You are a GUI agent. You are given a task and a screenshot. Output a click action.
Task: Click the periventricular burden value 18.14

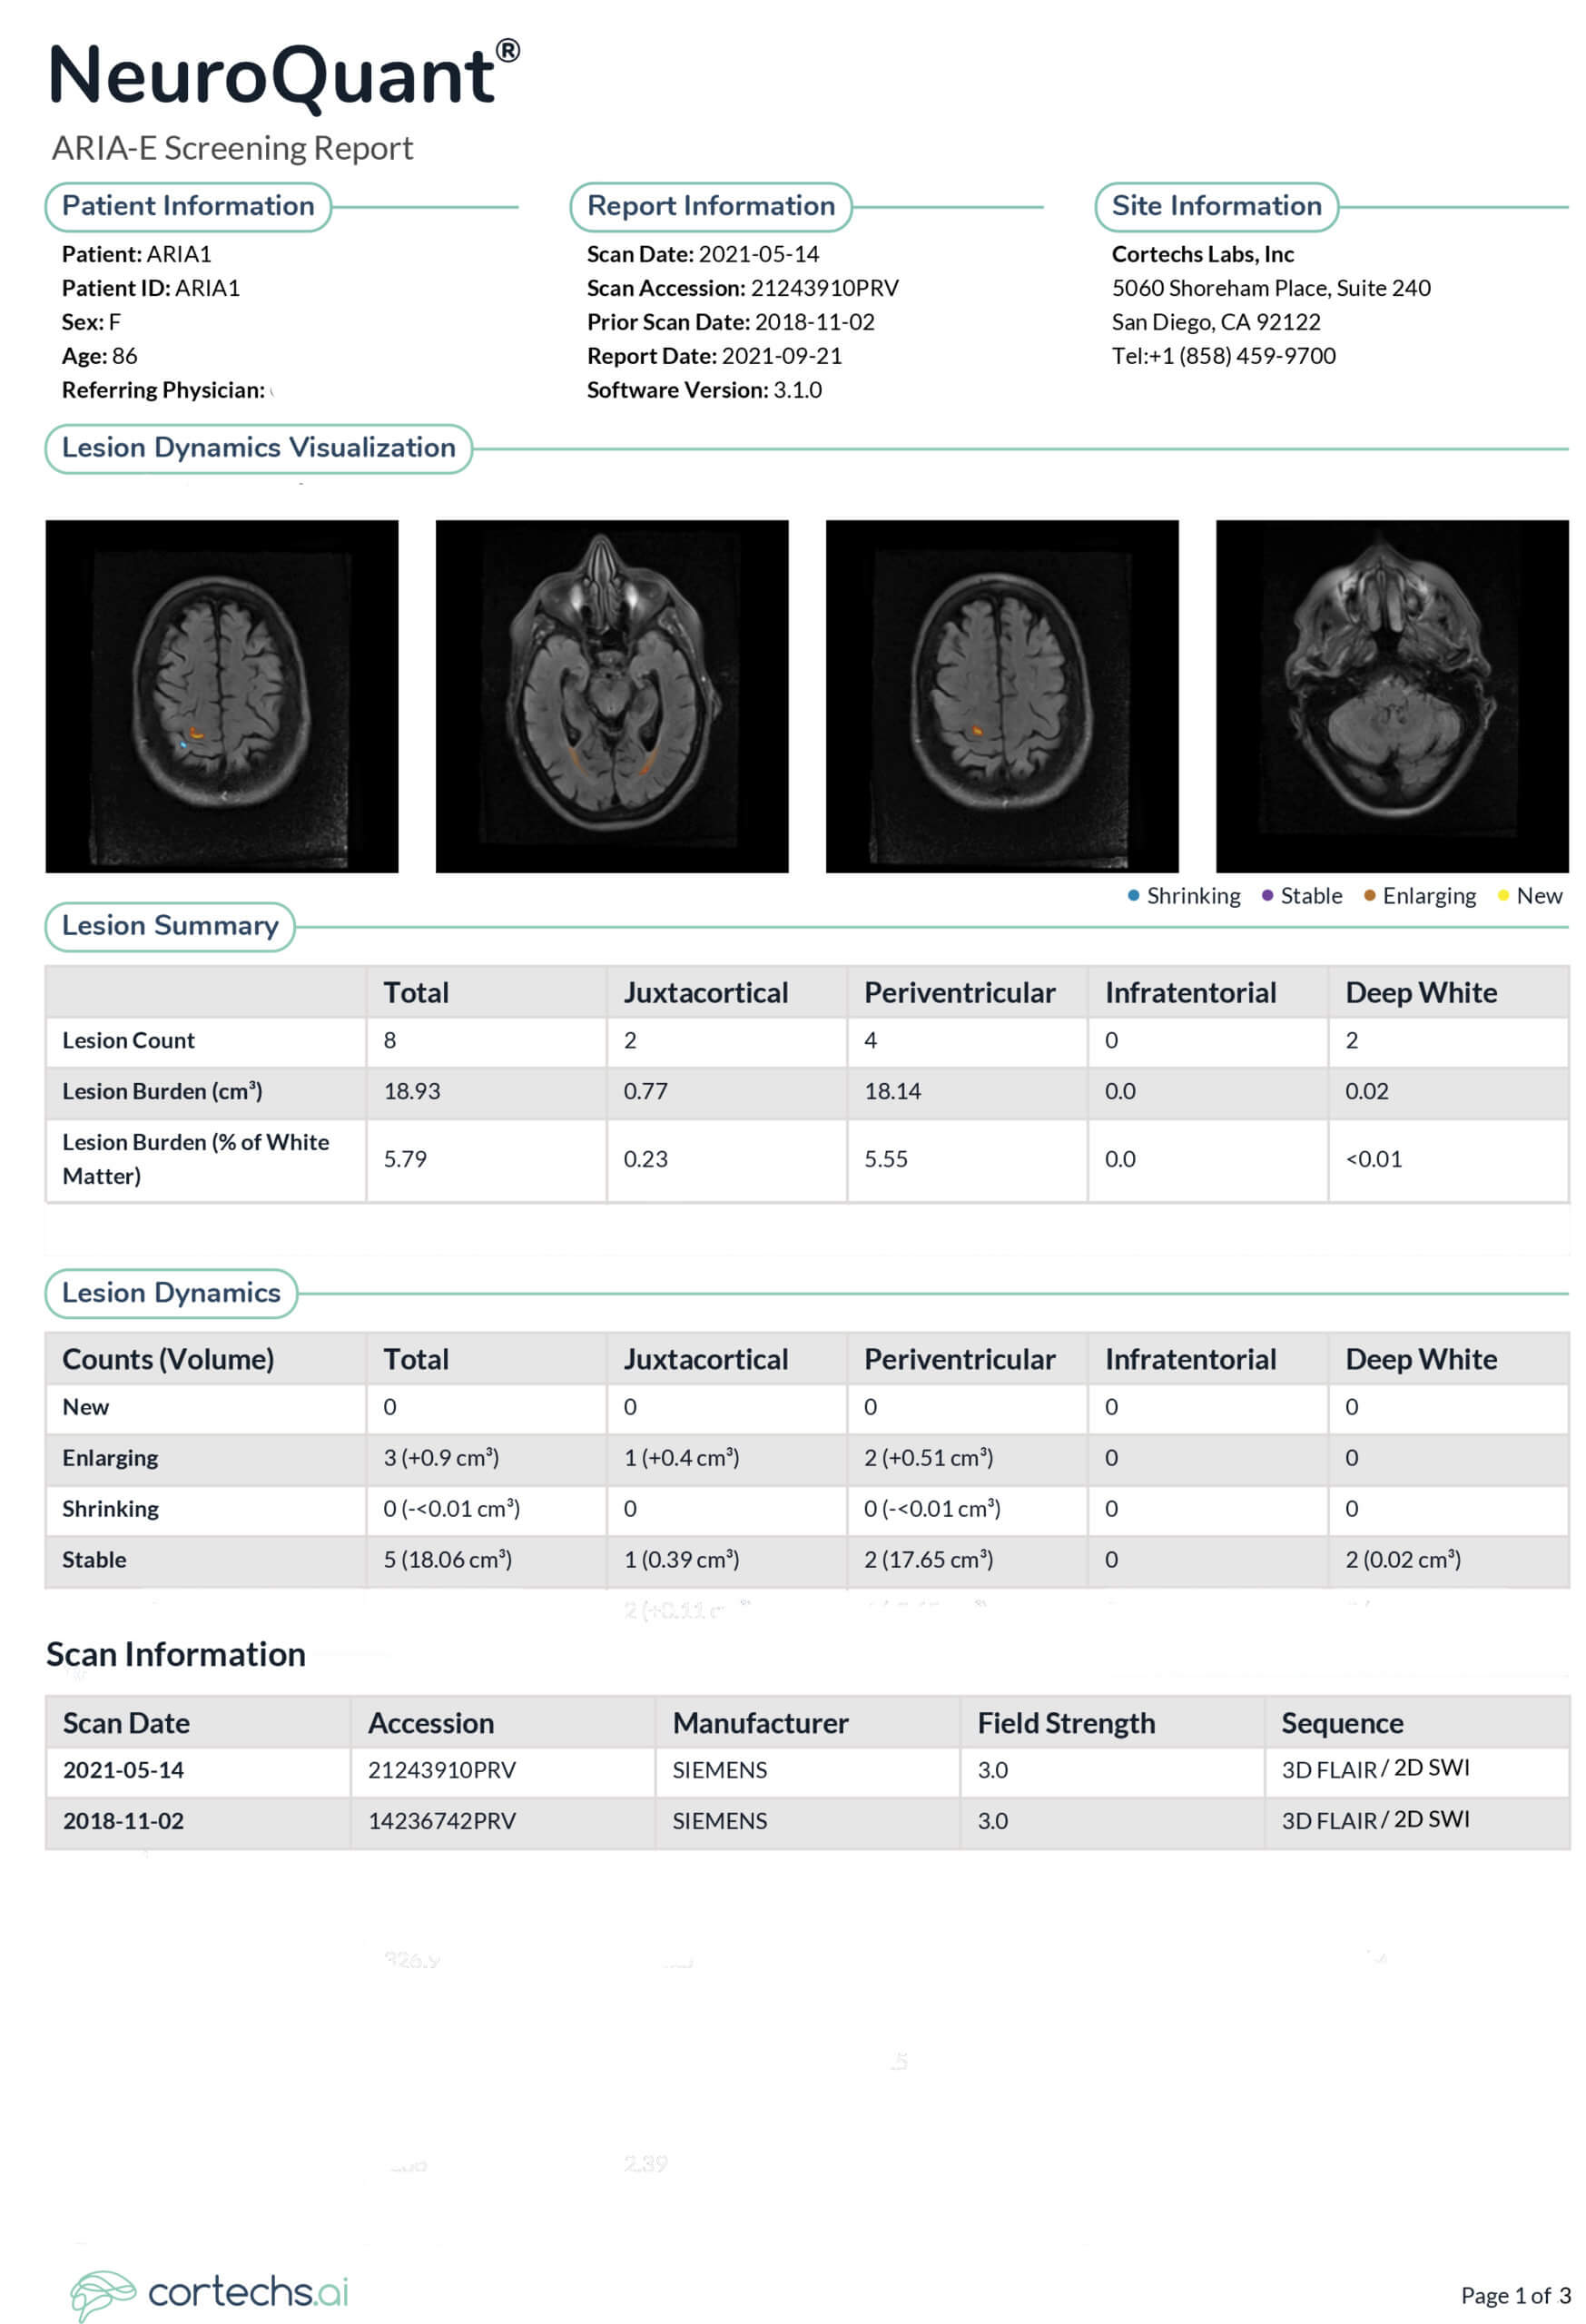point(893,1092)
